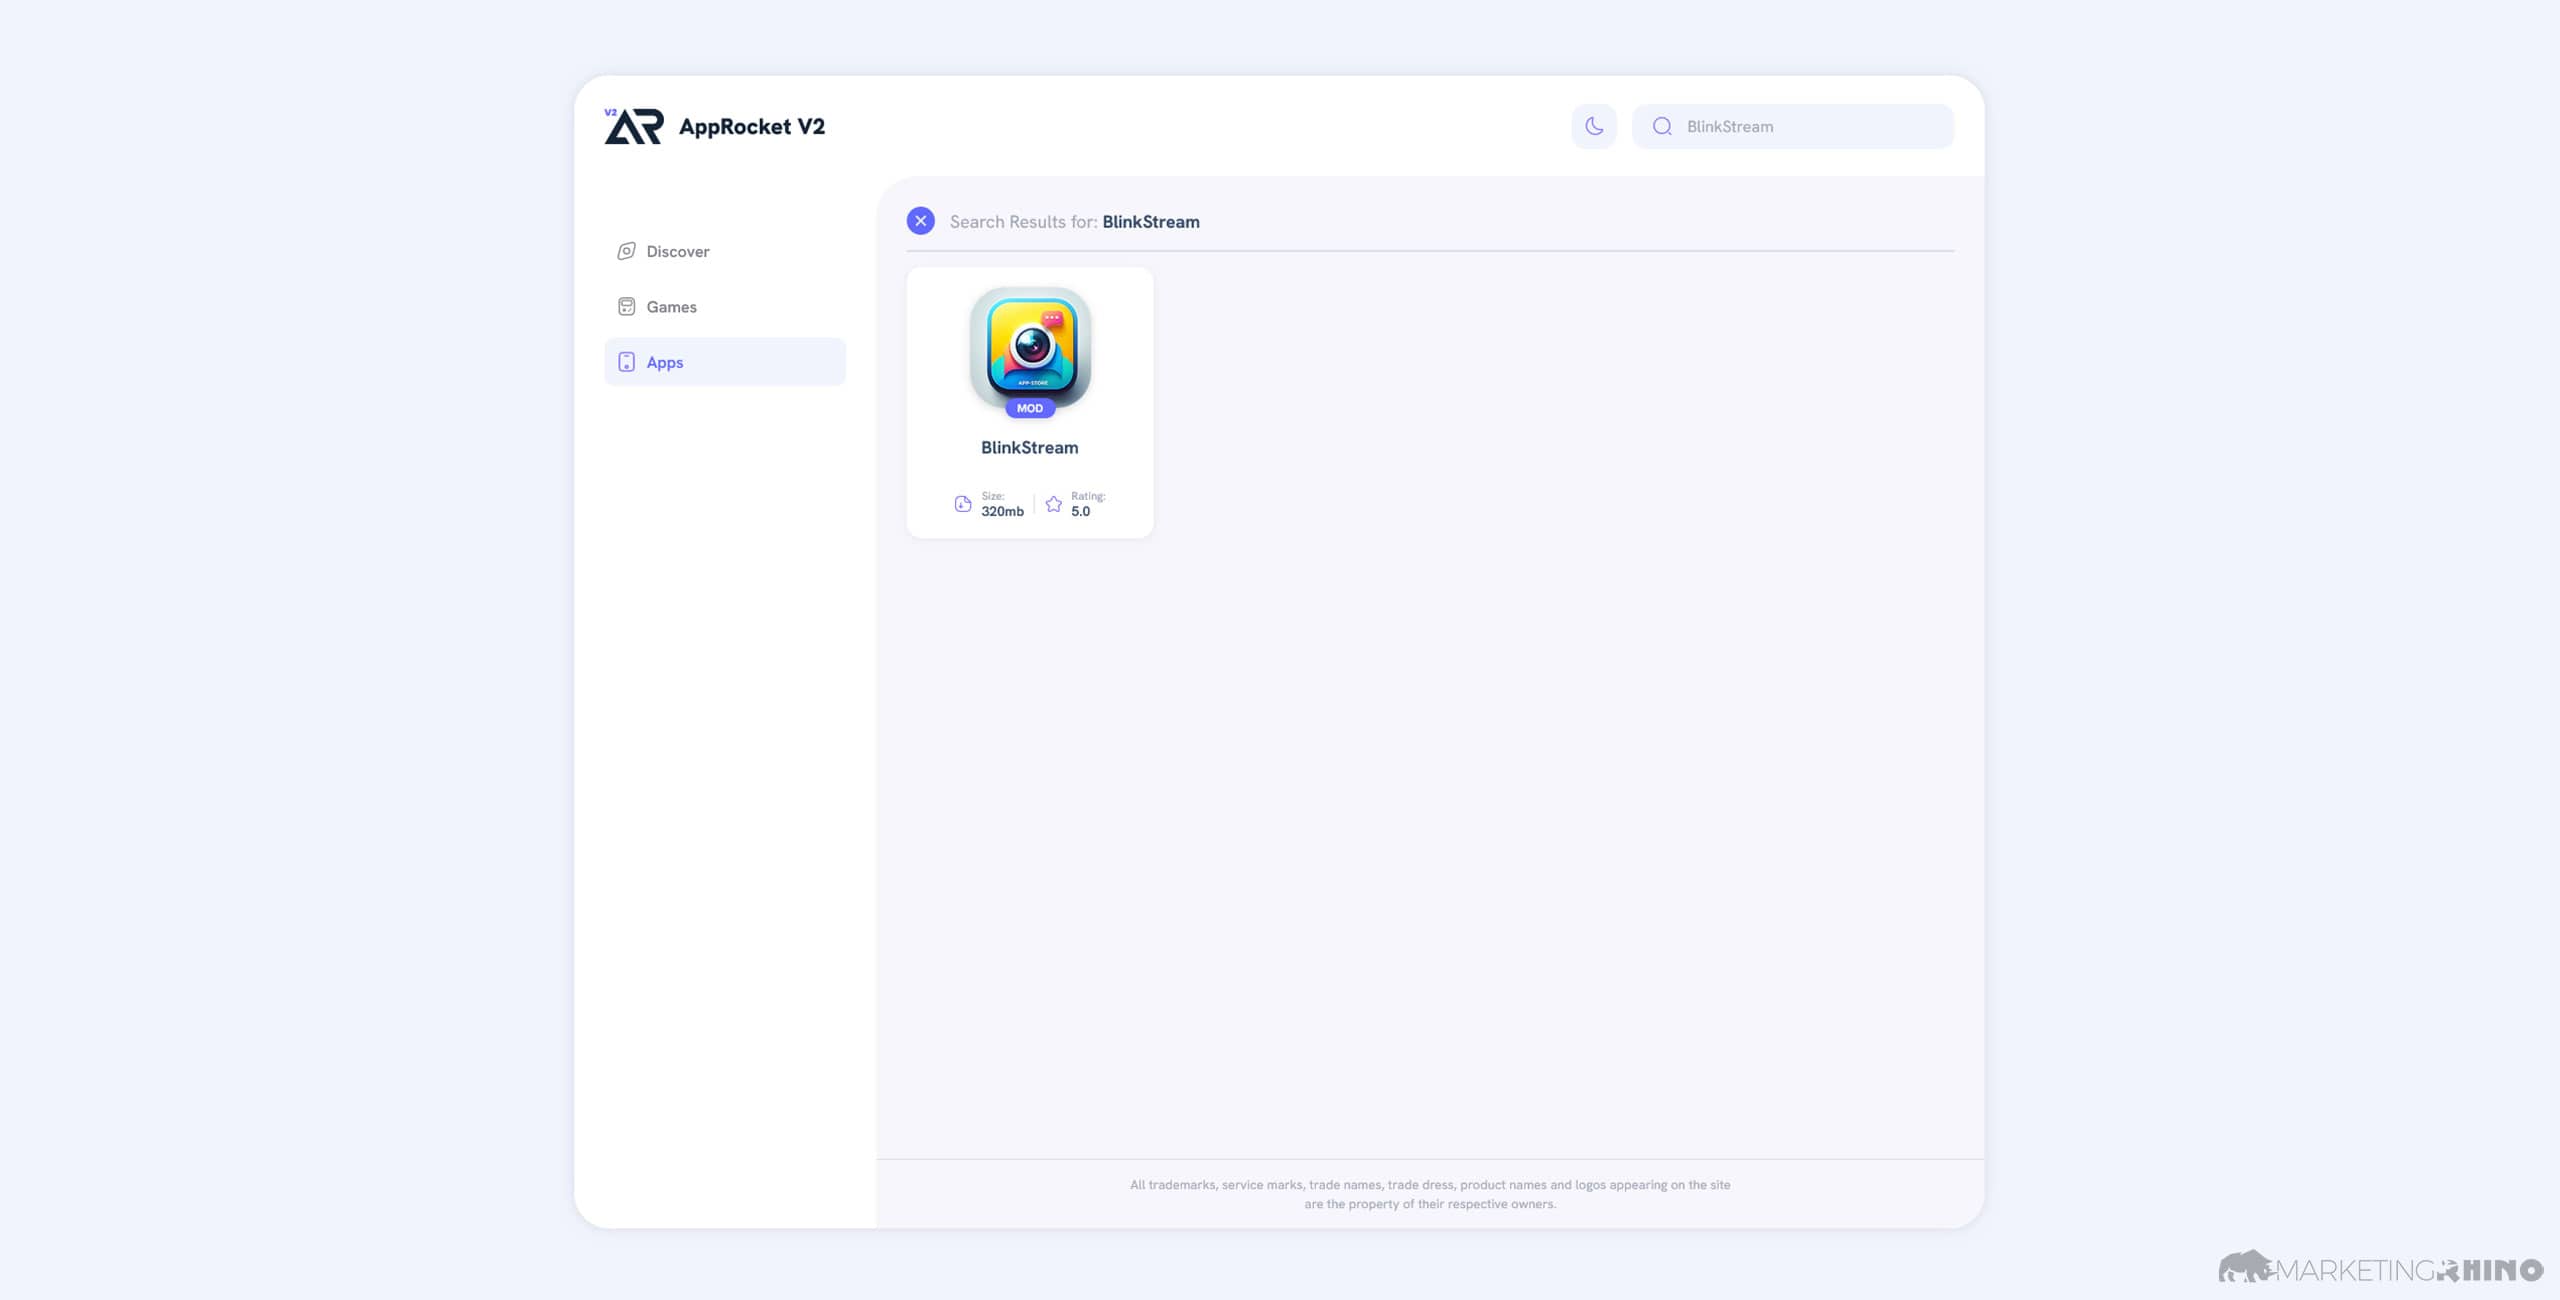Click the 5.0 rating value

pyautogui.click(x=1080, y=511)
